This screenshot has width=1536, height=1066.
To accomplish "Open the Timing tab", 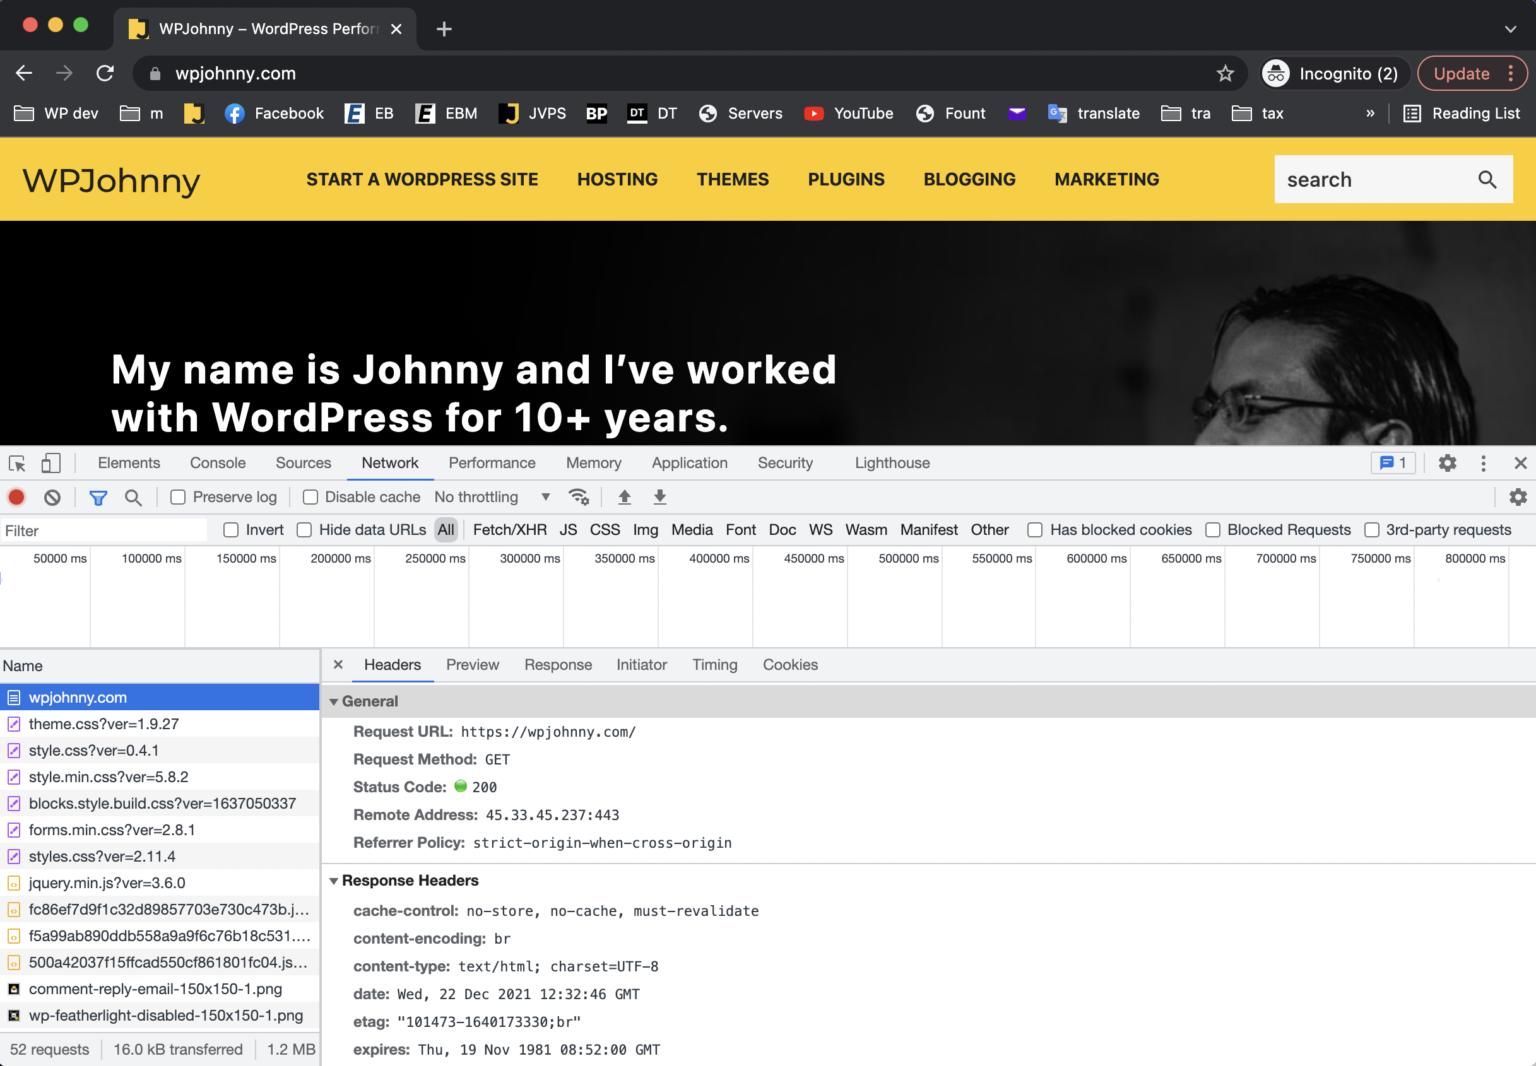I will 714,665.
